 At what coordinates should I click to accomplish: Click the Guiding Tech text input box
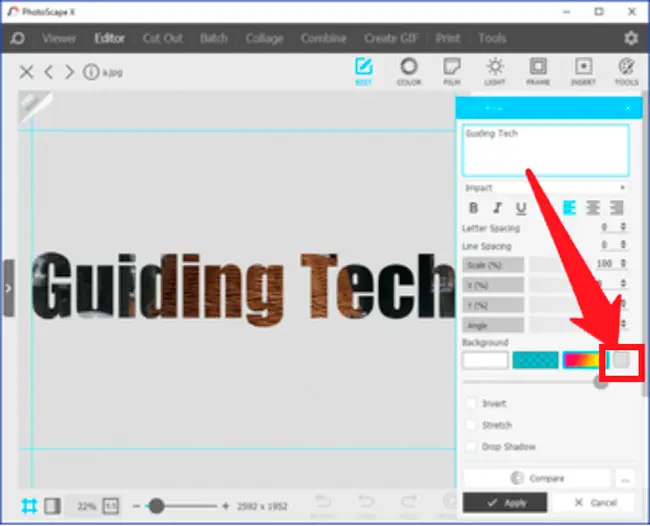(x=545, y=150)
